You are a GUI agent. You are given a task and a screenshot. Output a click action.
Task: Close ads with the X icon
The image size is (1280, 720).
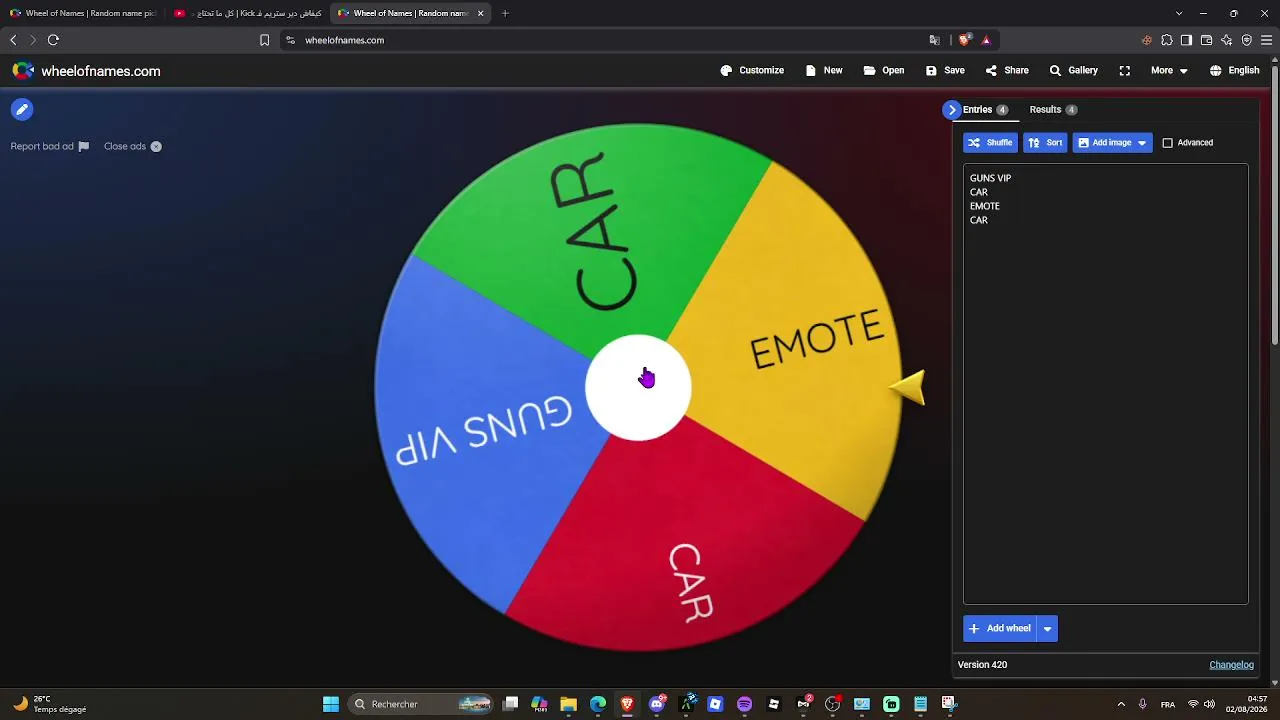(156, 147)
